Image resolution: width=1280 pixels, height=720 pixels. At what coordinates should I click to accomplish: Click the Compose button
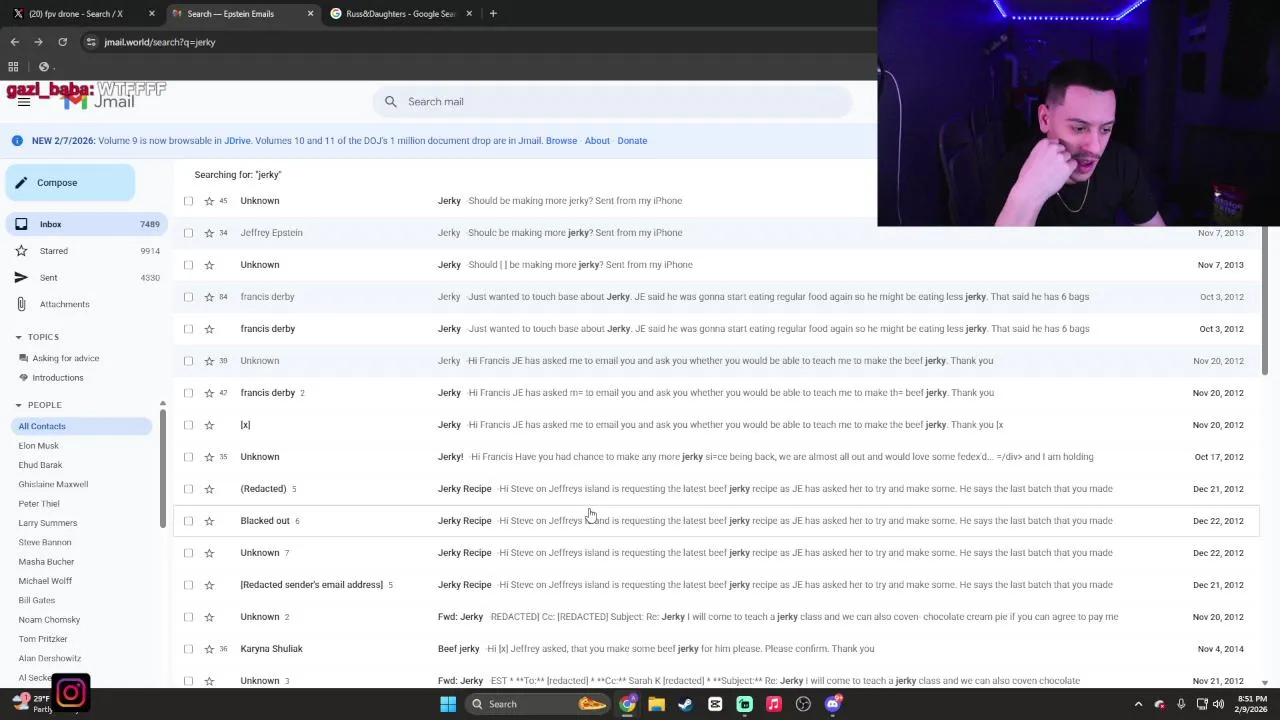tap(69, 183)
